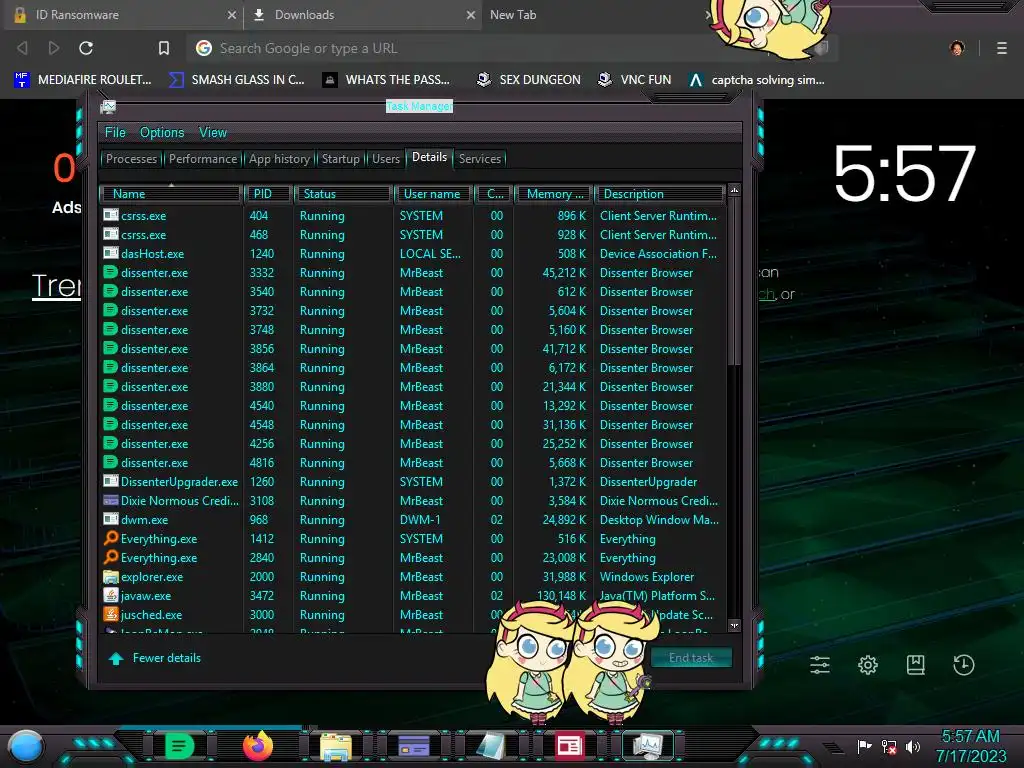
Task: Open MEDIAFIRE ROULET... bookmark
Action: tap(82, 80)
